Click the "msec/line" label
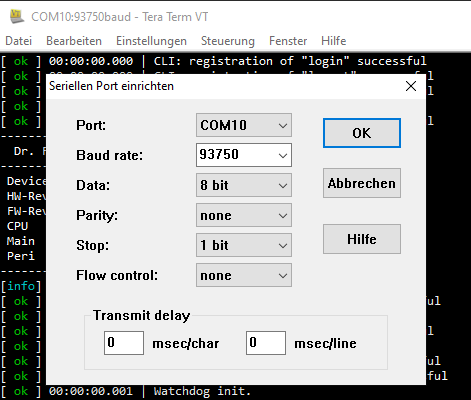This screenshot has width=471, height=400. point(325,344)
